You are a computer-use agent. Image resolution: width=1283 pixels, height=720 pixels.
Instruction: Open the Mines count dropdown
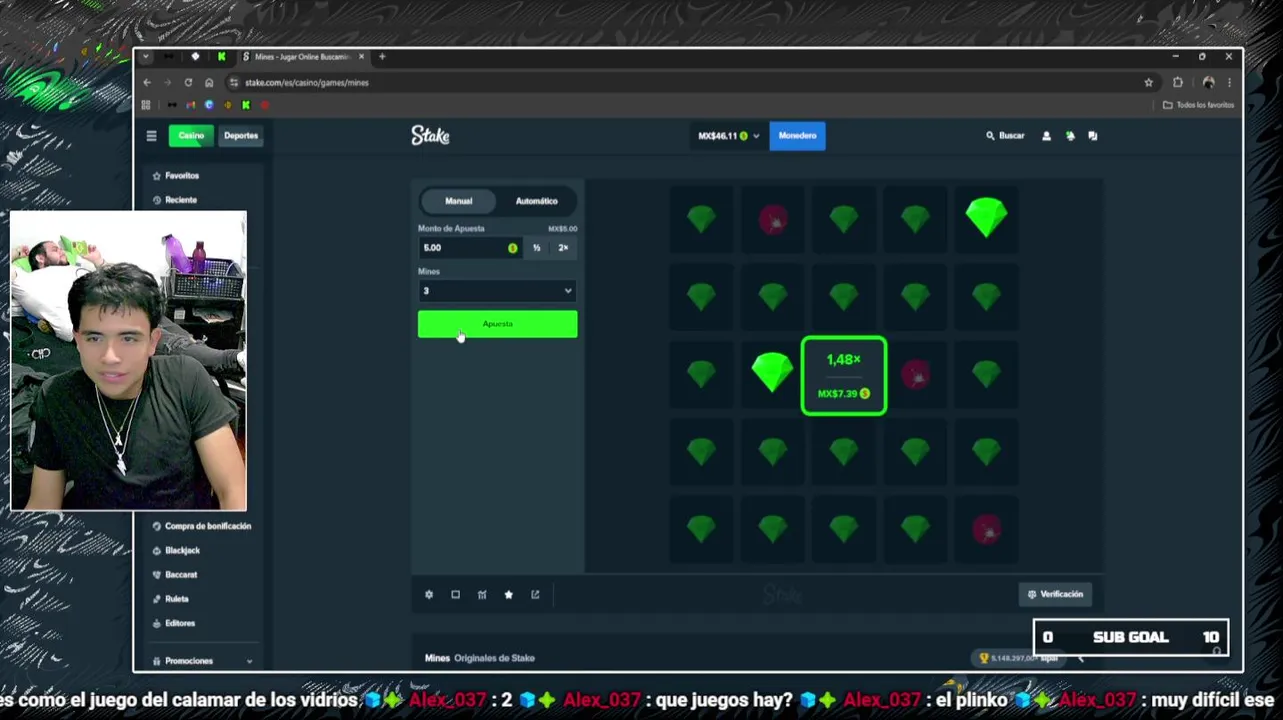pyautogui.click(x=497, y=291)
